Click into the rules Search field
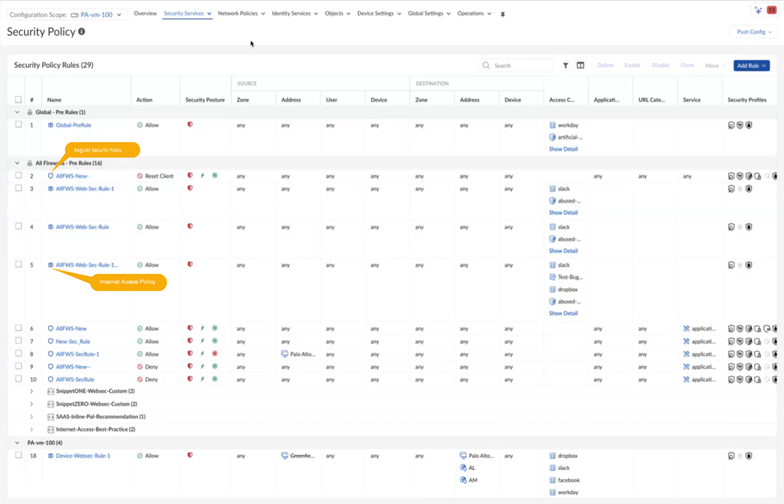Image resolution: width=784 pixels, height=504 pixels. pos(520,66)
